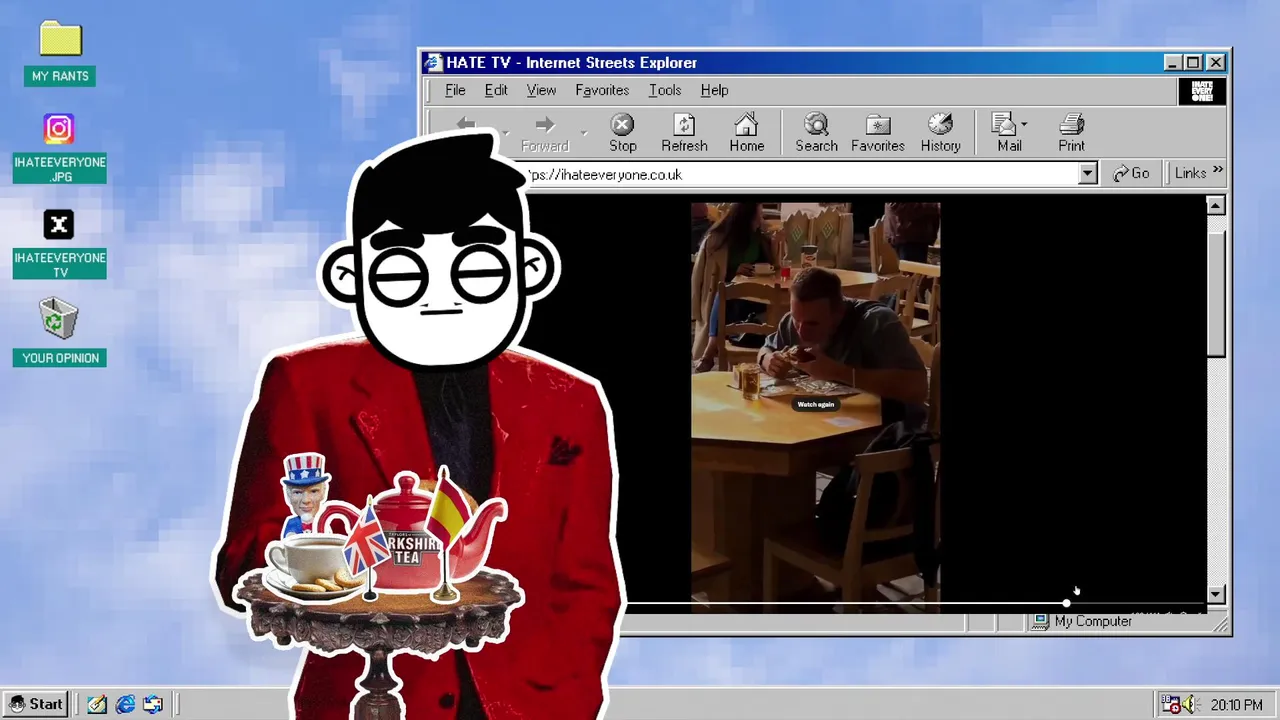Close the HATE TV browser window
Viewport: 1280px width, 720px height.
(x=1215, y=63)
